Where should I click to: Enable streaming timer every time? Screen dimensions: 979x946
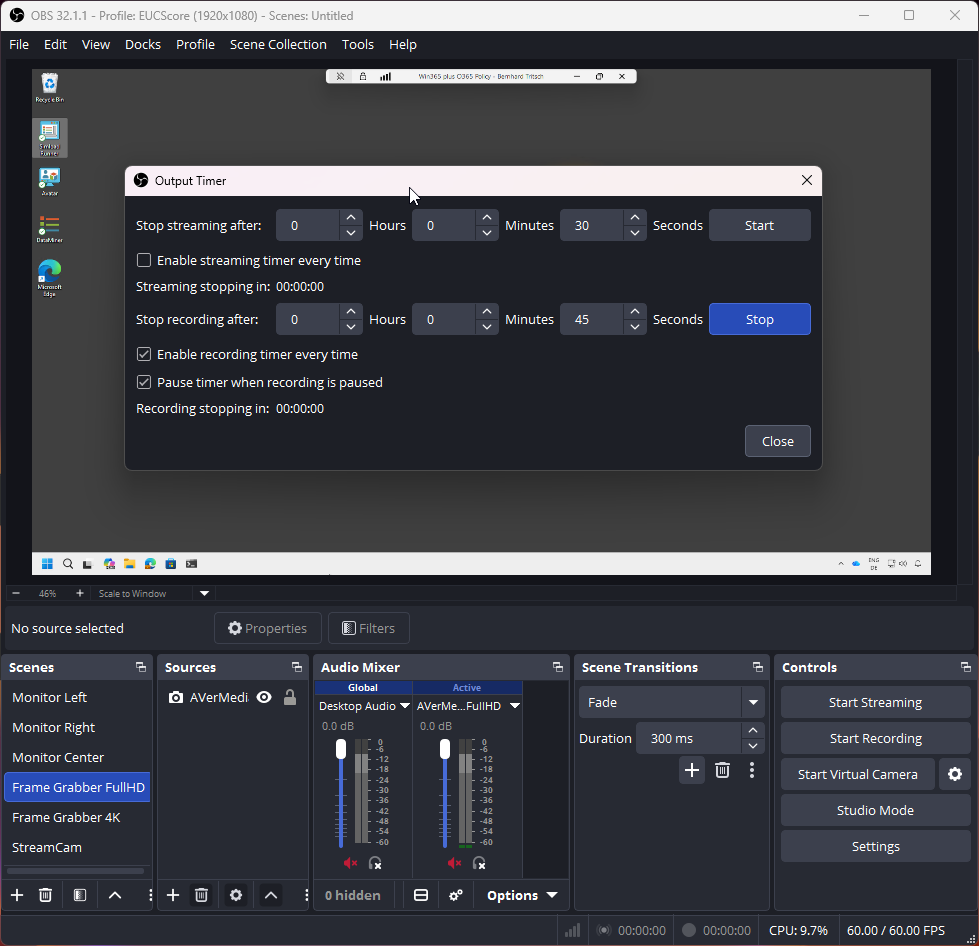pyautogui.click(x=143, y=259)
